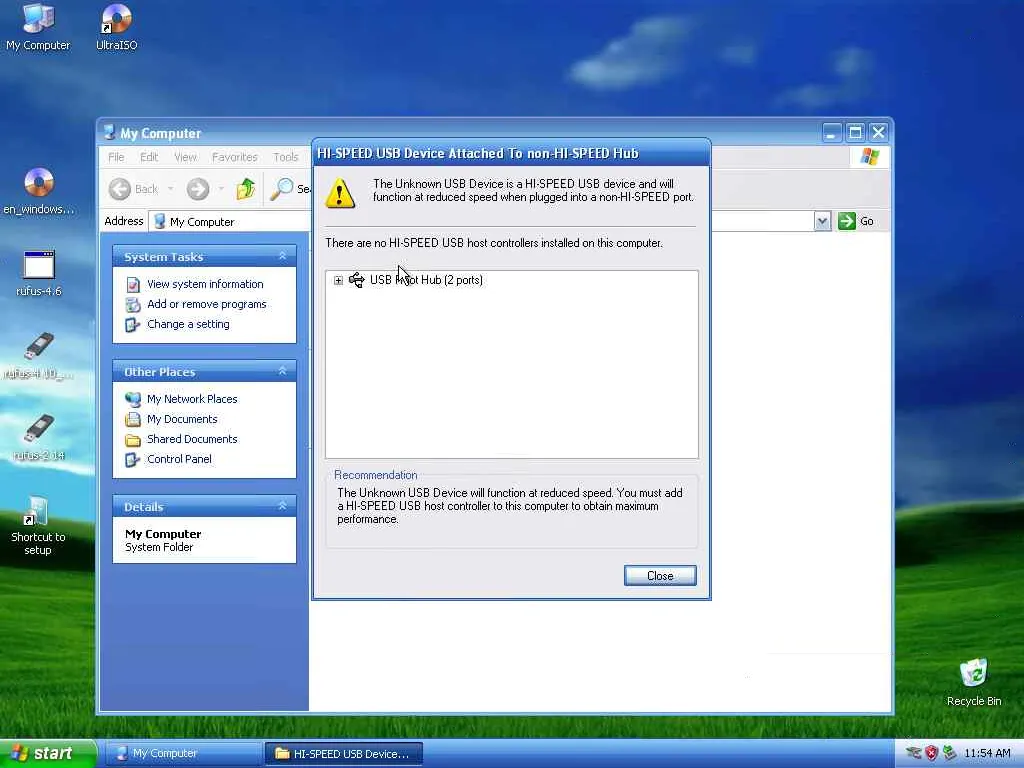This screenshot has width=1024, height=768.
Task: Go up one folder level
Action: pyautogui.click(x=246, y=189)
